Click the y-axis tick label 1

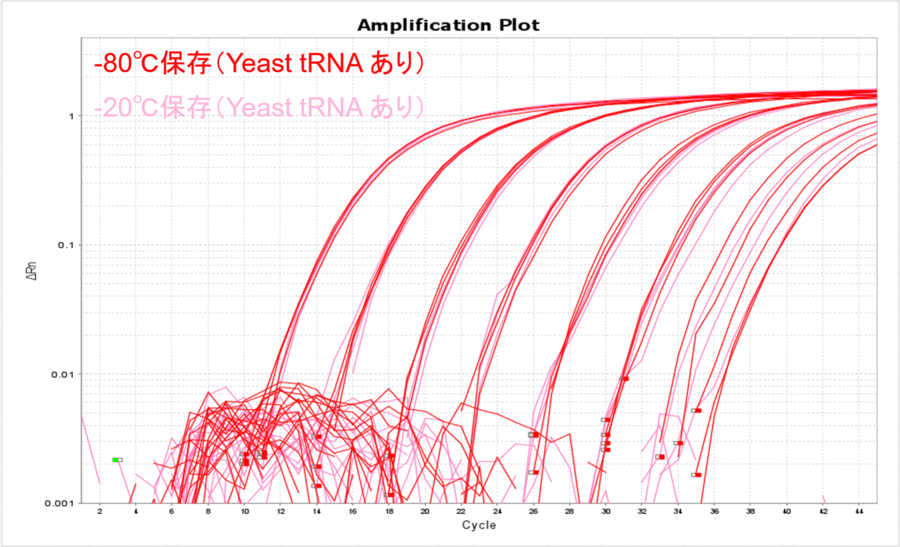(71, 117)
